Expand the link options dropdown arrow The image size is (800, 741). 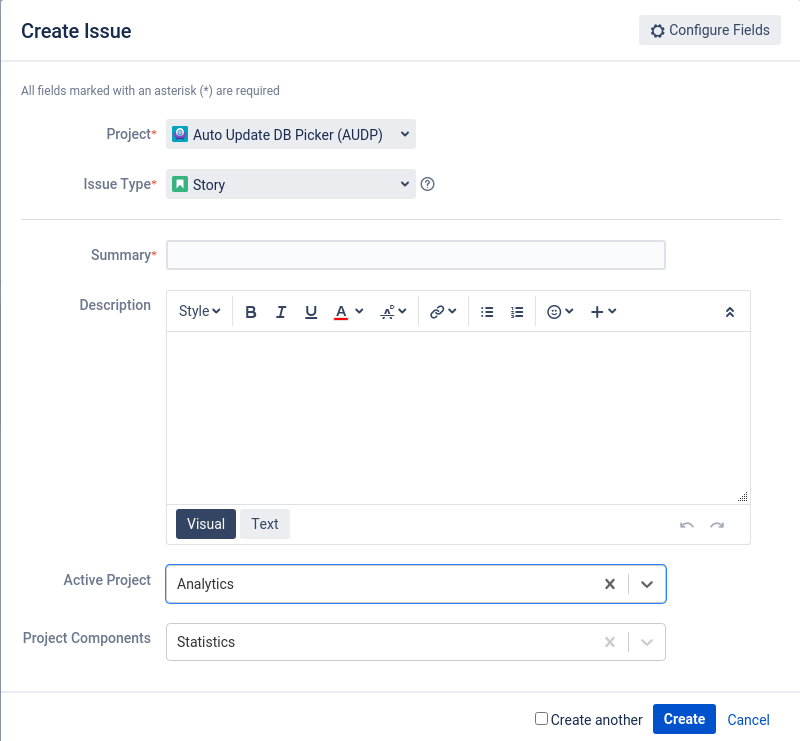coord(453,311)
